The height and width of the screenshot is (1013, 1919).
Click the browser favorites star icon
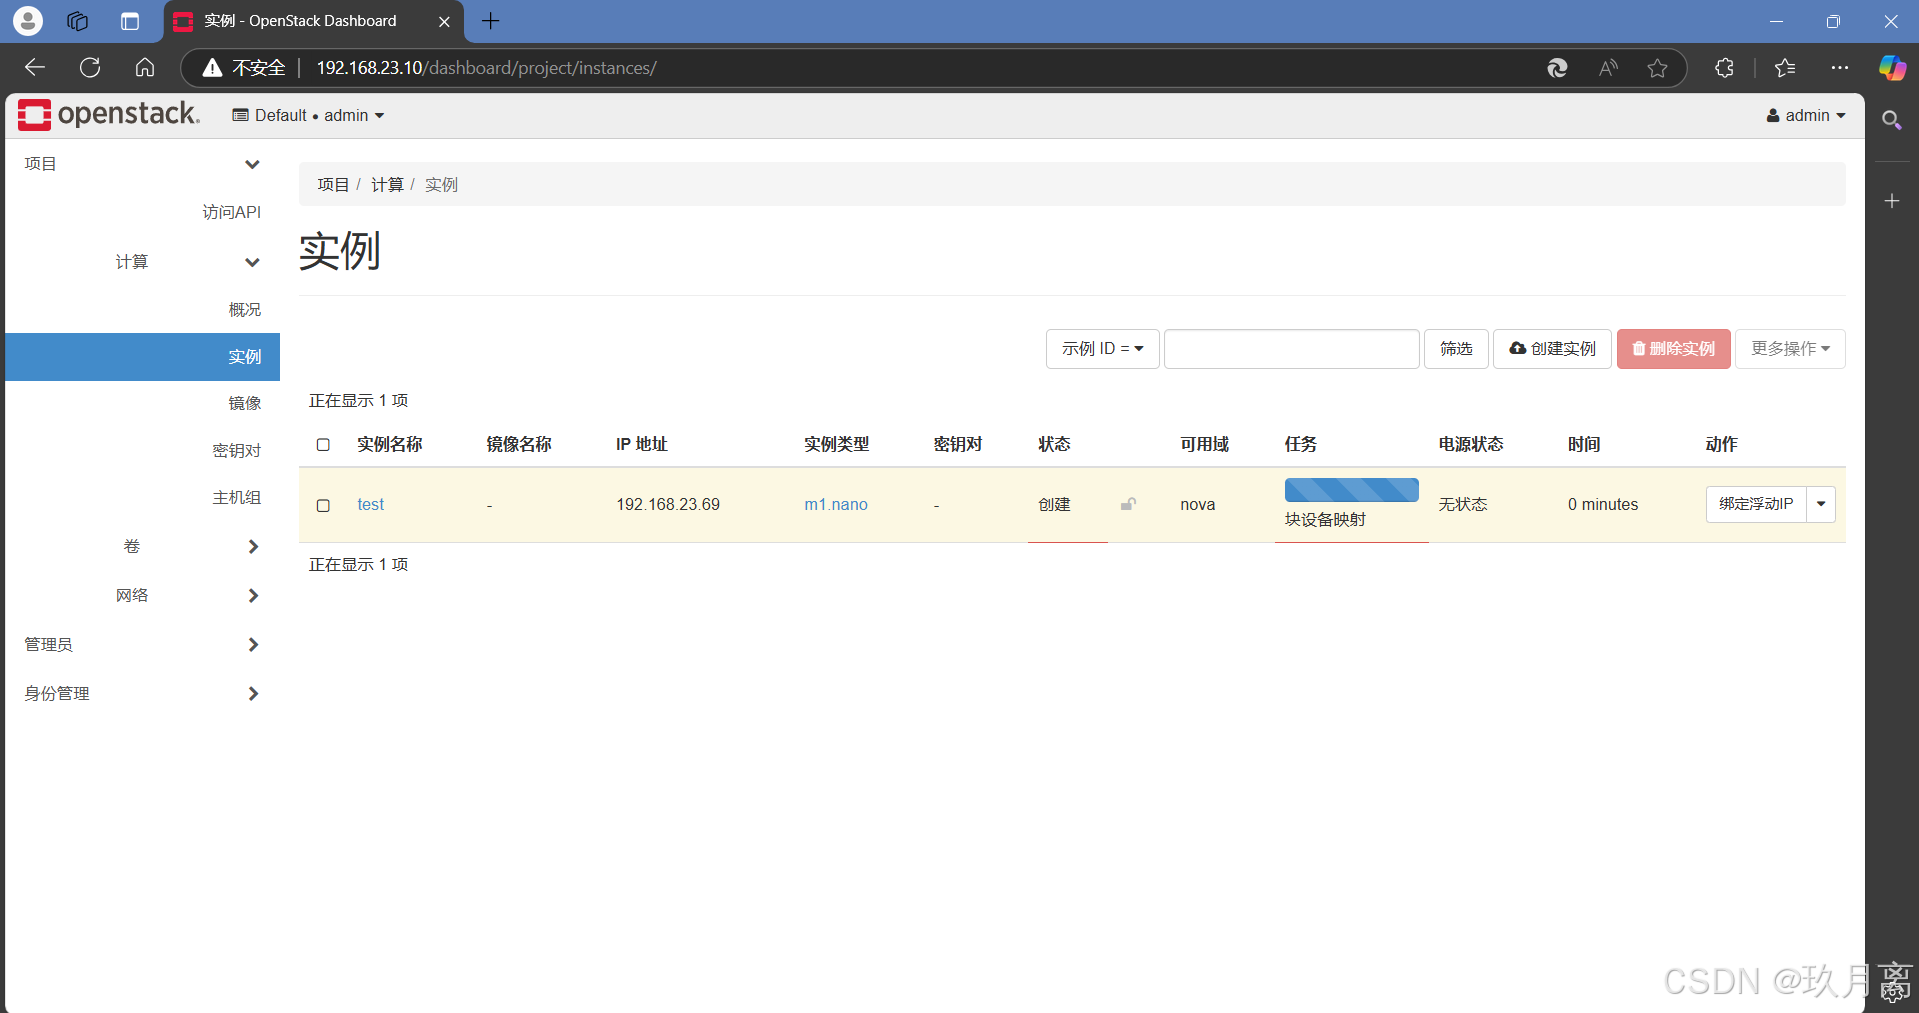(1657, 68)
